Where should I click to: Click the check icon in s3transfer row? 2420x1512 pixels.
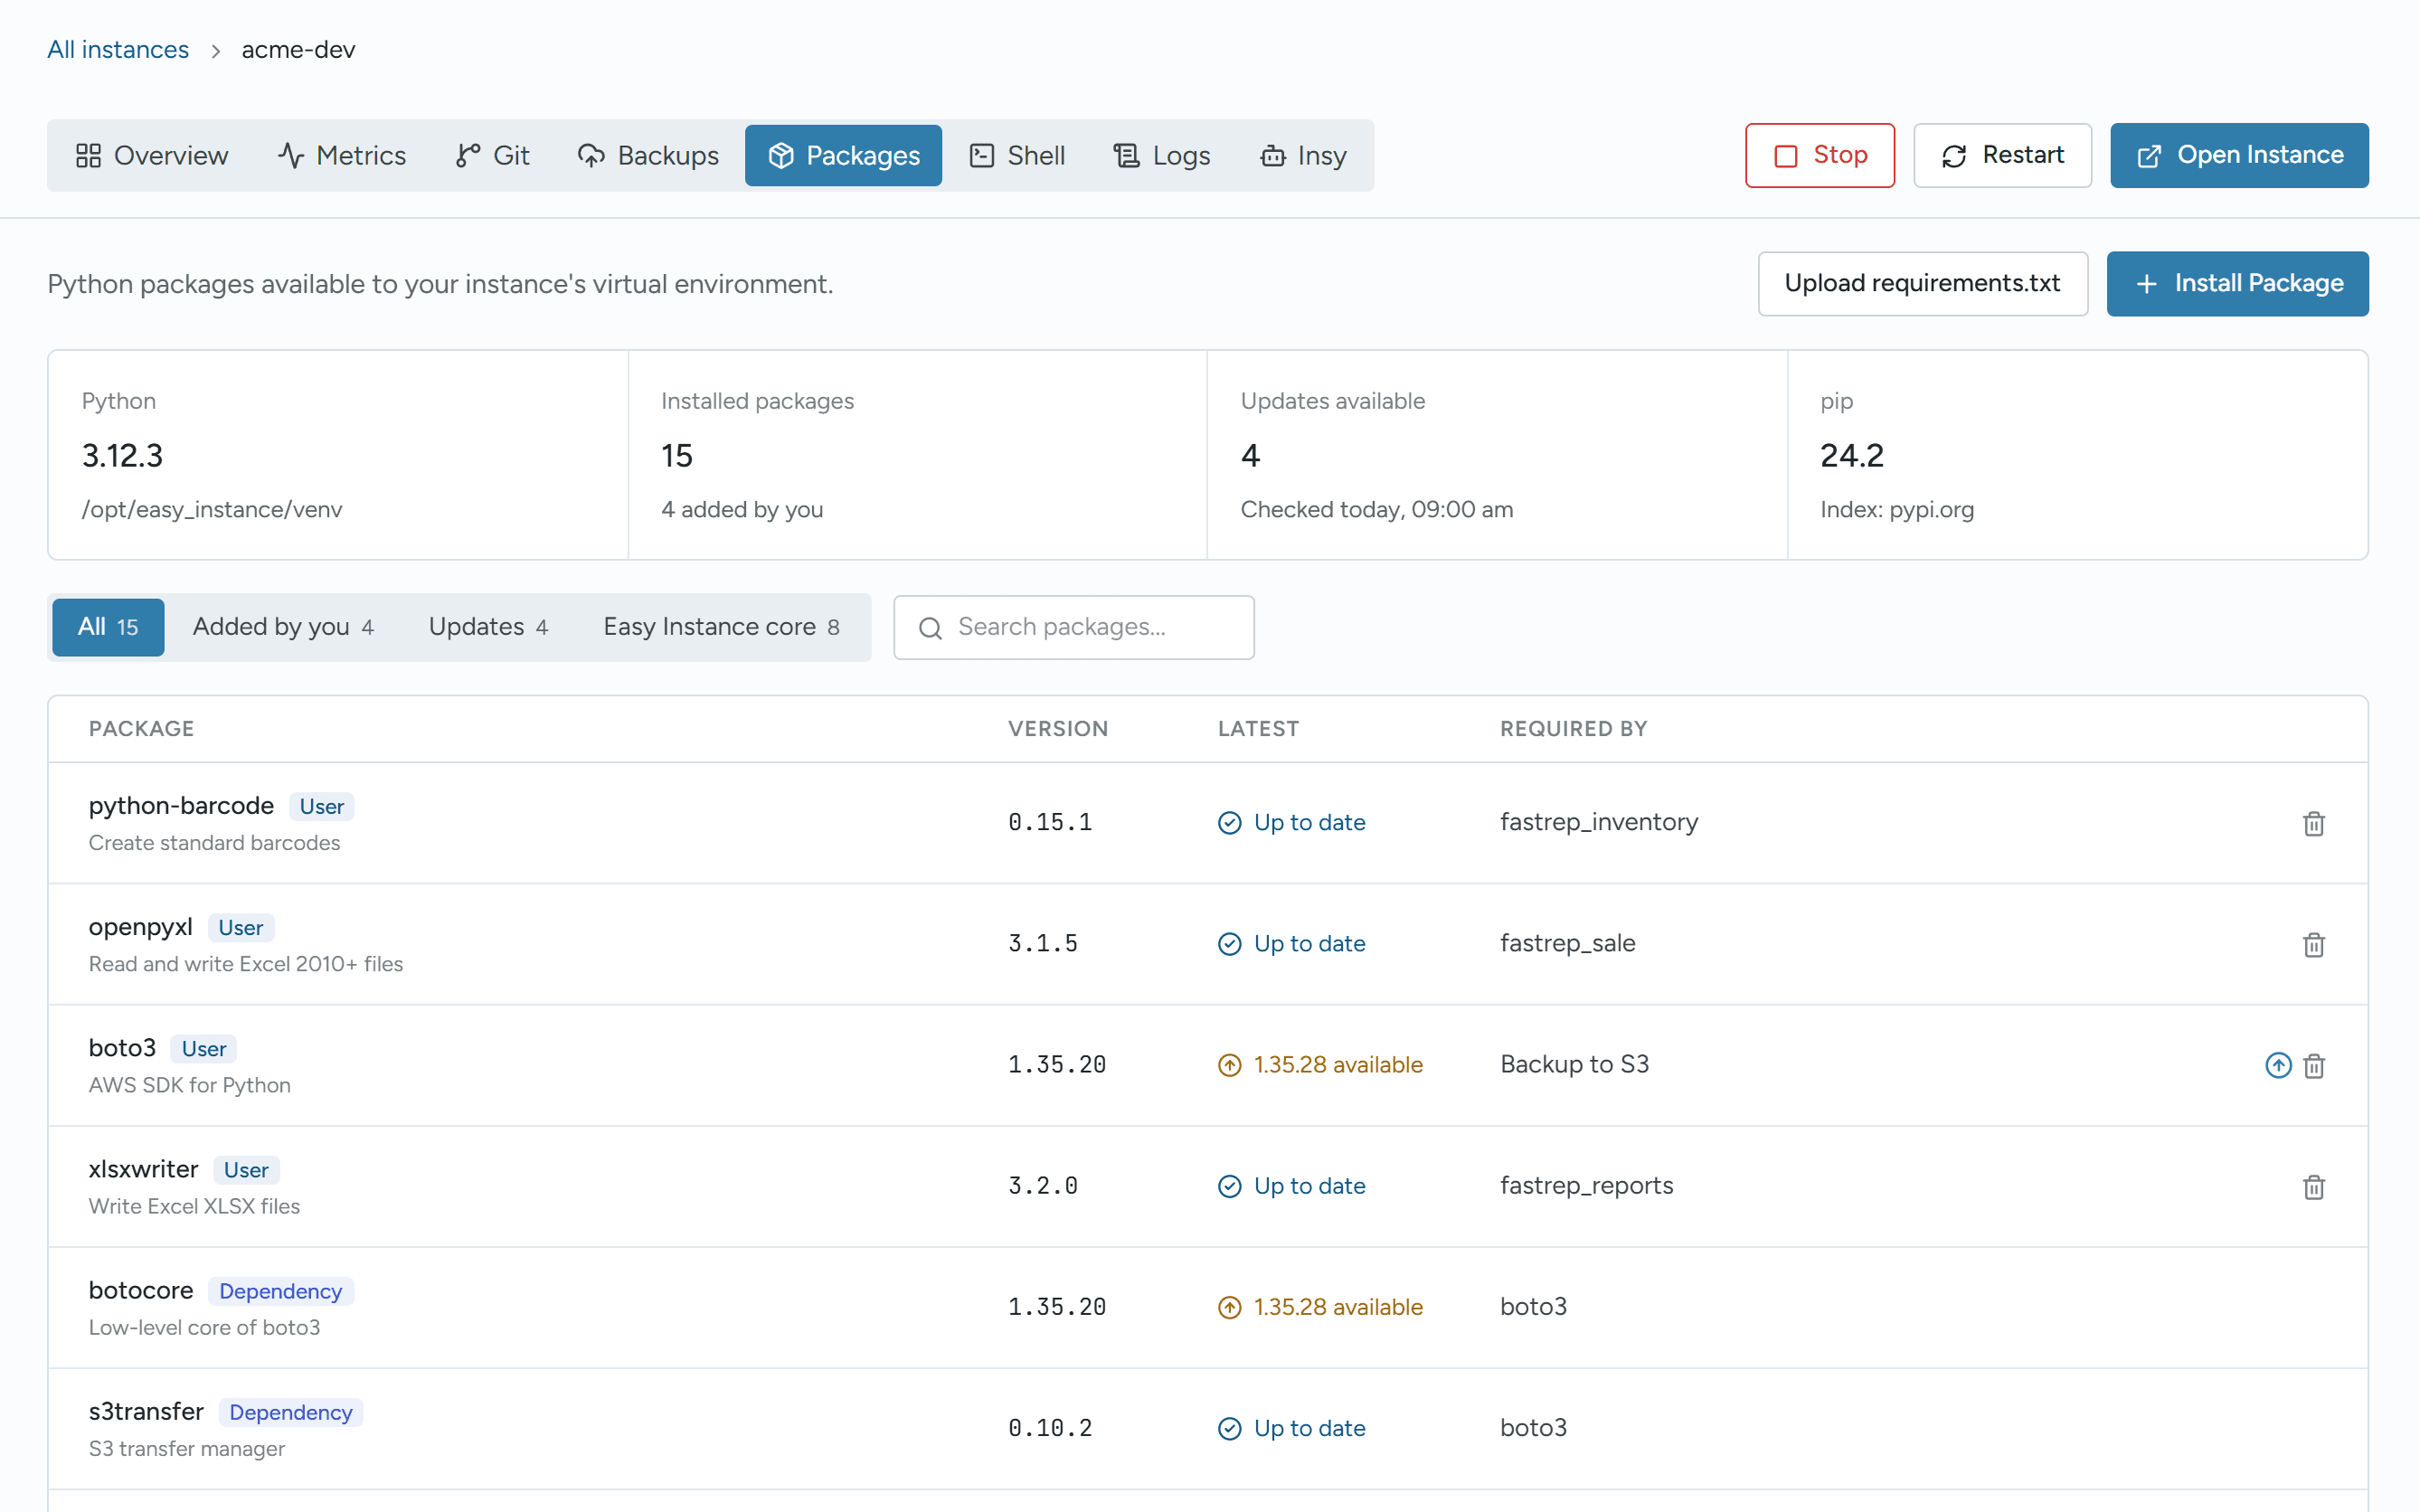1229,1428
